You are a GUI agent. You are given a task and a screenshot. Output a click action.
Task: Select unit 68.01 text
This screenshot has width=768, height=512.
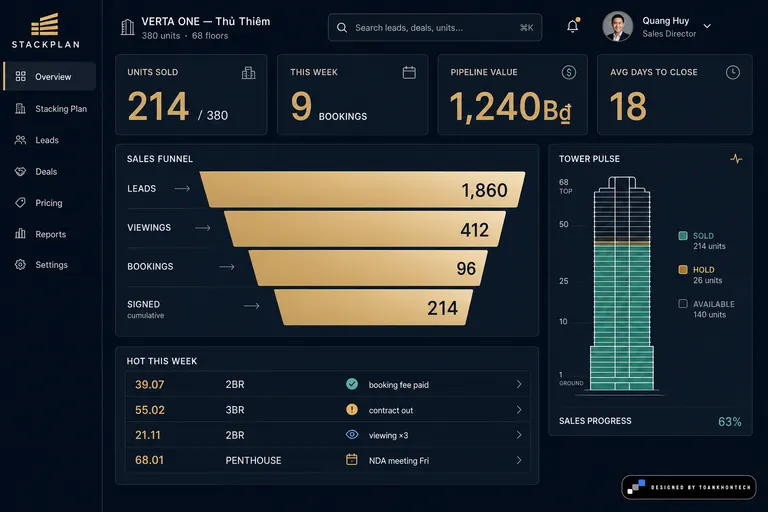[x=149, y=460]
